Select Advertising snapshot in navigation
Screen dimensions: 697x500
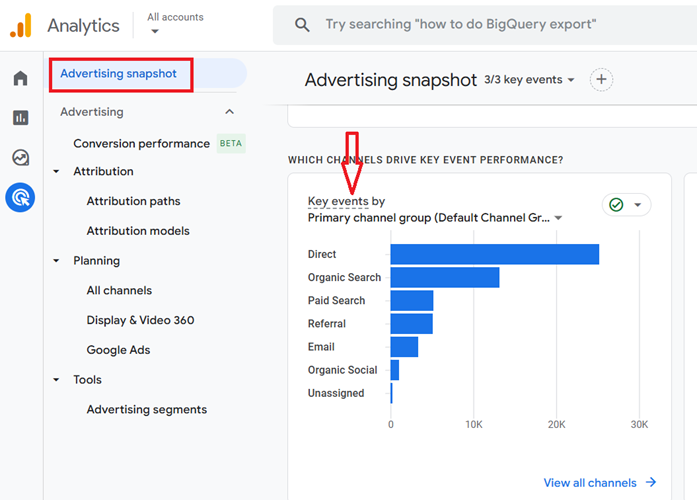[x=118, y=74]
